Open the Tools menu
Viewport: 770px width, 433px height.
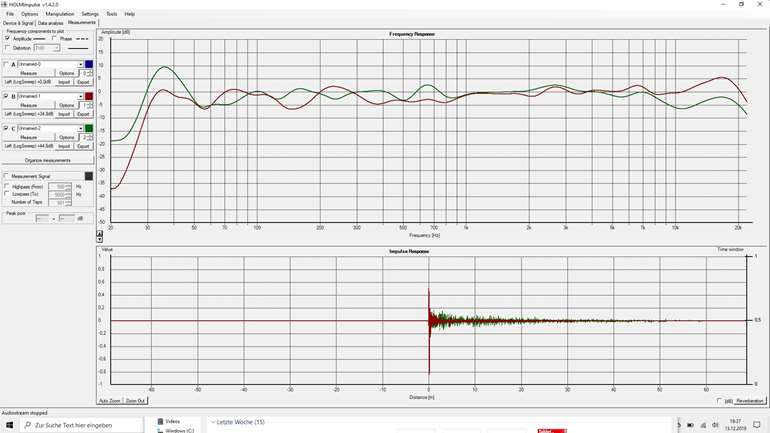[112, 14]
